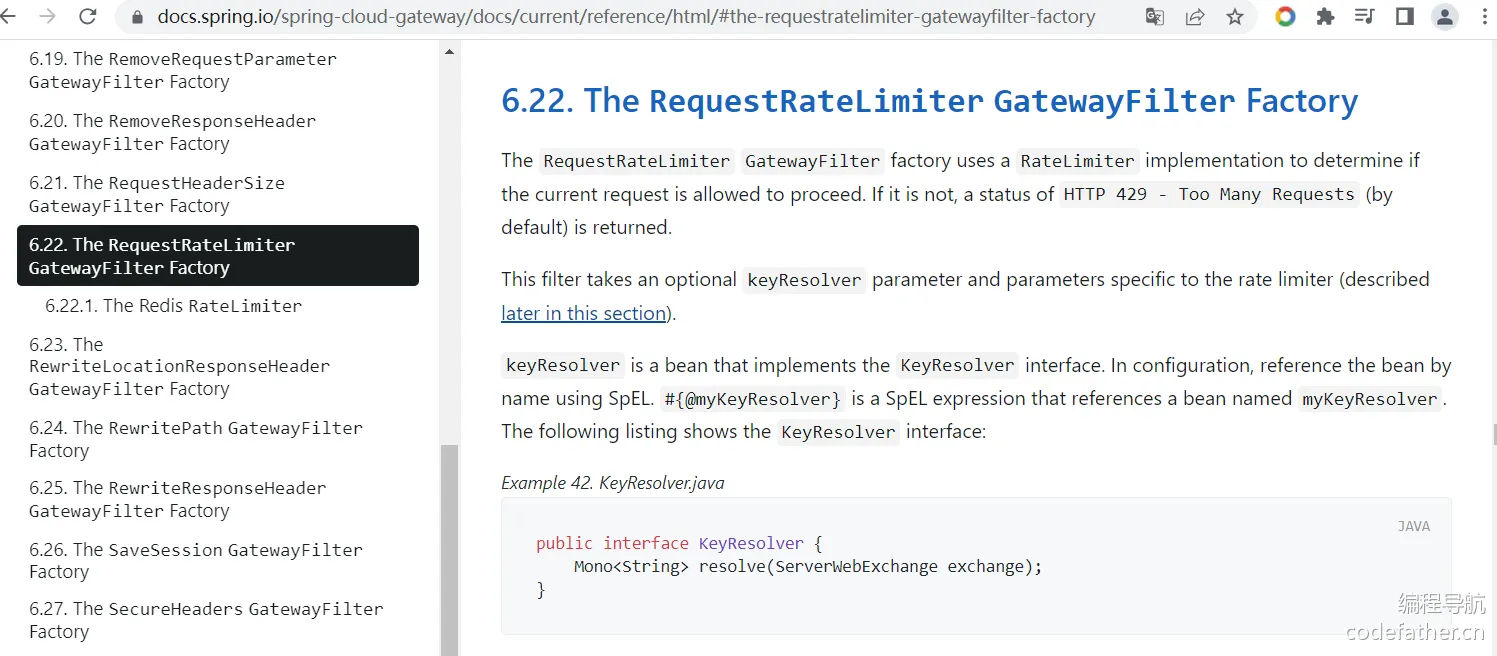The width and height of the screenshot is (1497, 656).
Task: Open the translate page icon
Action: (1155, 17)
